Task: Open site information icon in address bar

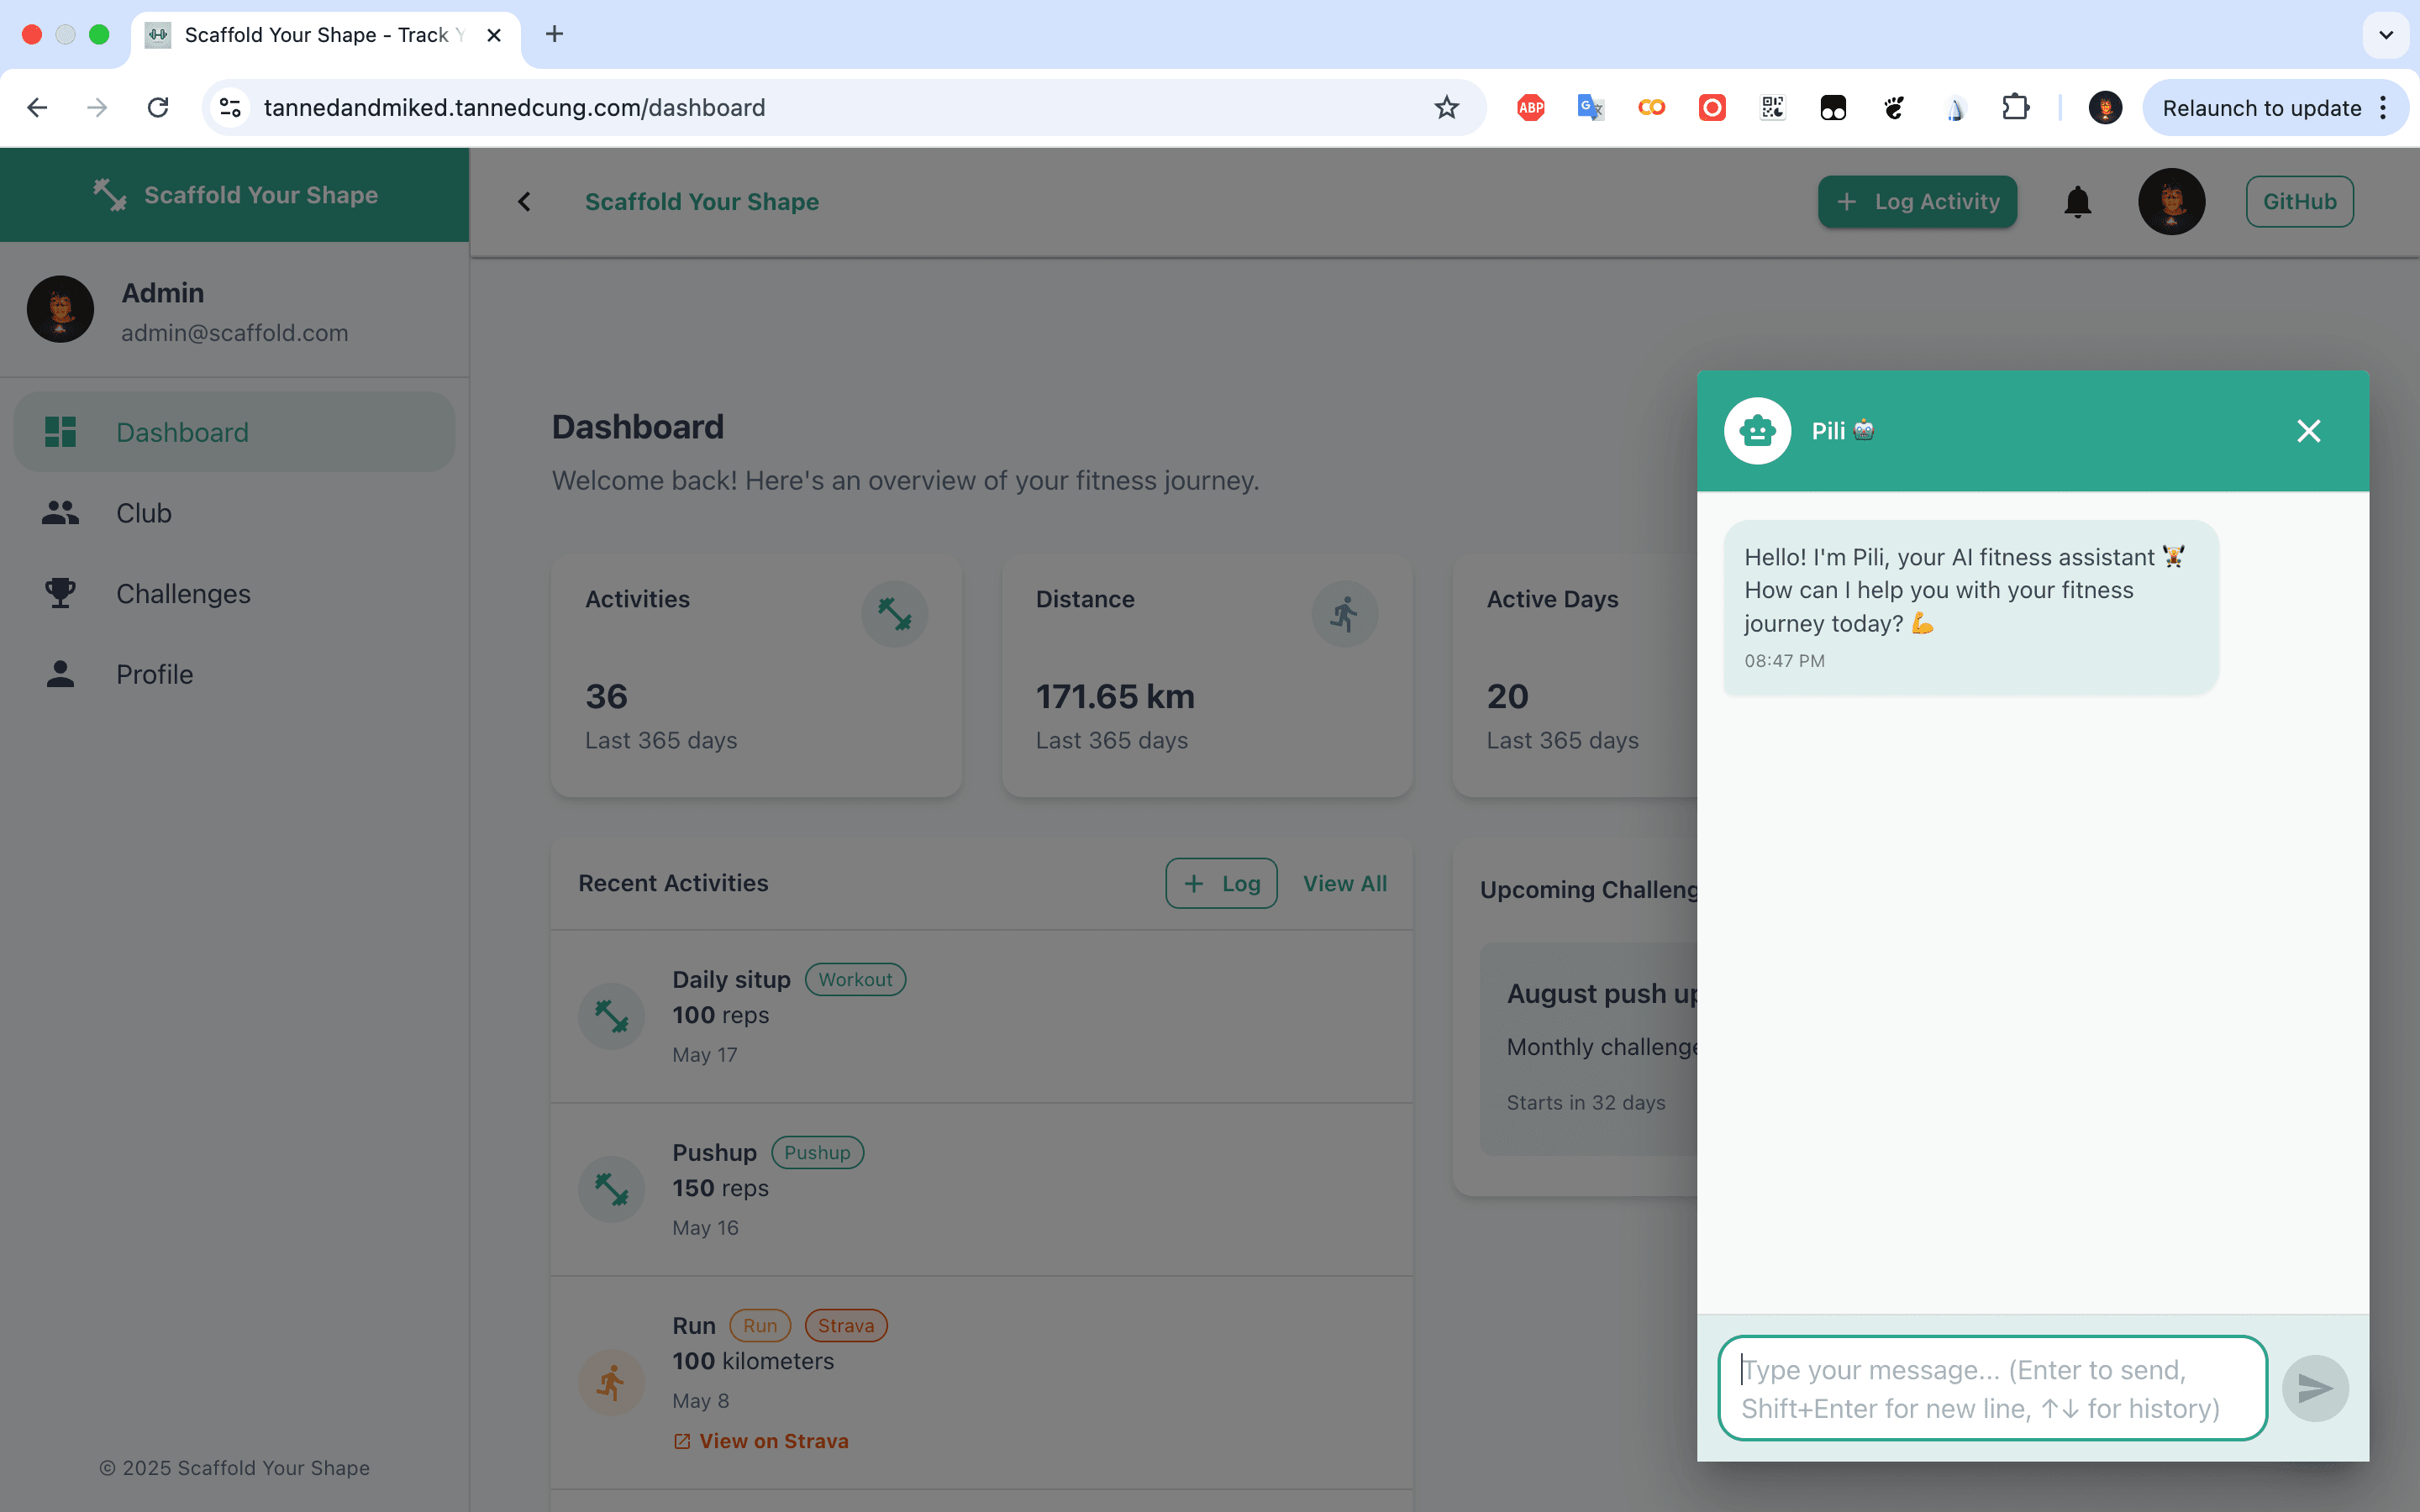Action: click(231, 107)
